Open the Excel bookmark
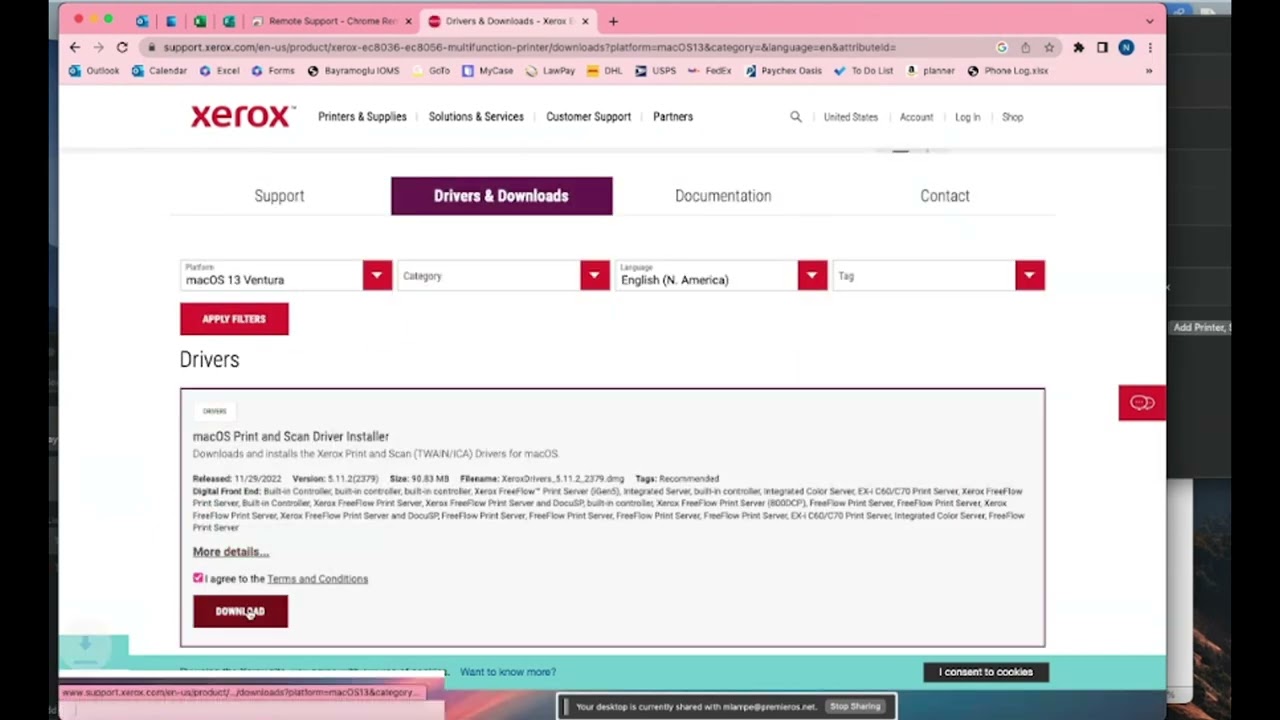The width and height of the screenshot is (1280, 720). pyautogui.click(x=220, y=71)
